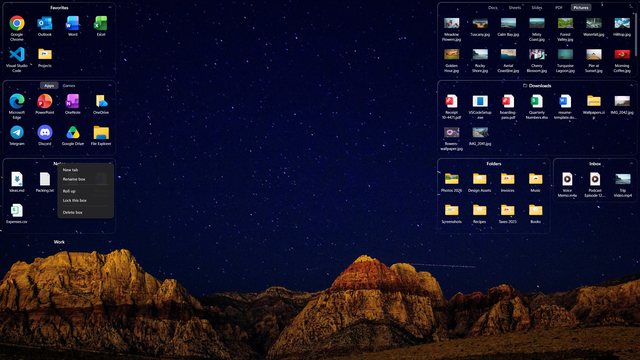640x360 pixels.
Task: Choose Lock this box menu entry
Action: point(85,200)
